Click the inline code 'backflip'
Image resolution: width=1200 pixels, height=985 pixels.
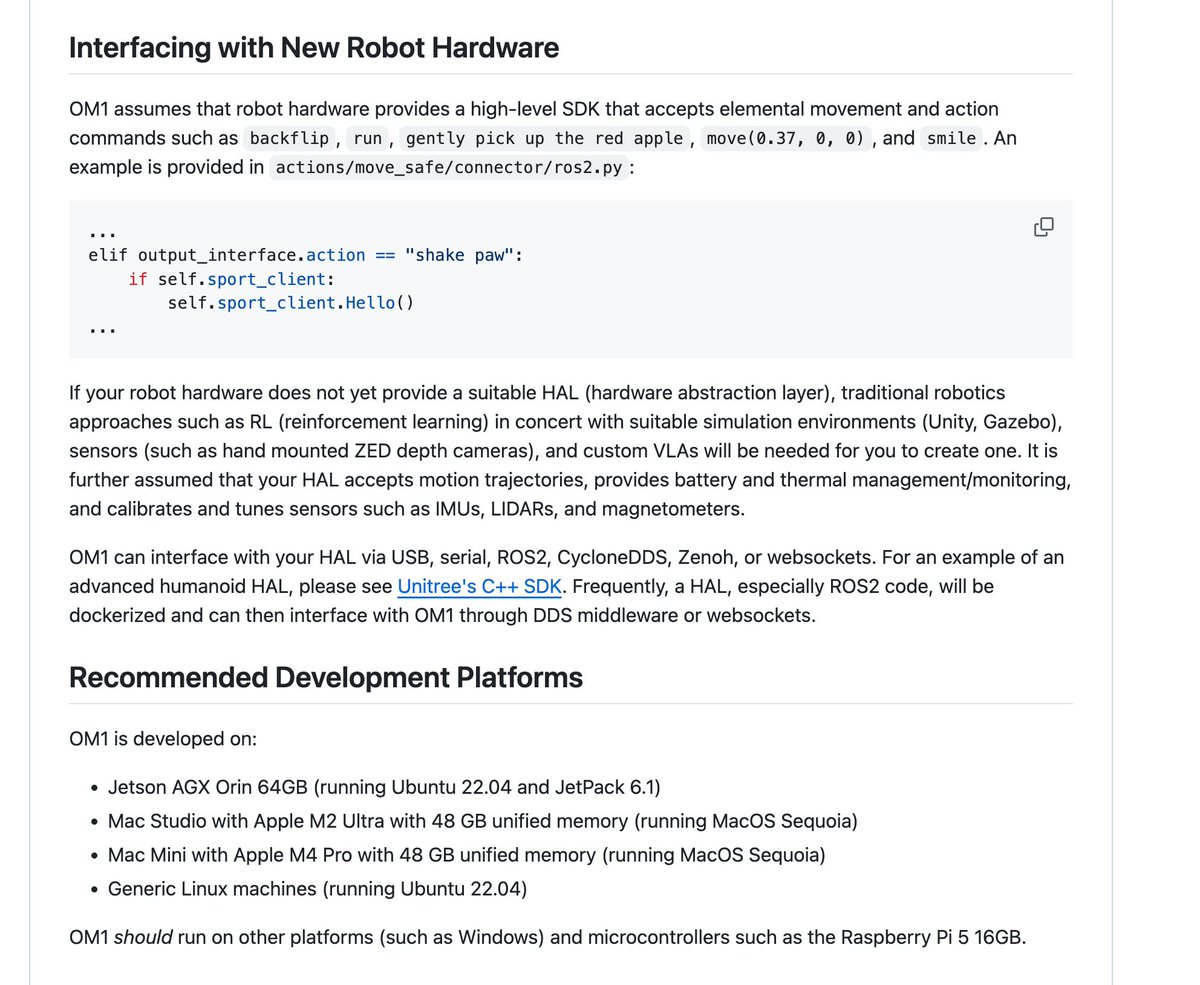(289, 138)
